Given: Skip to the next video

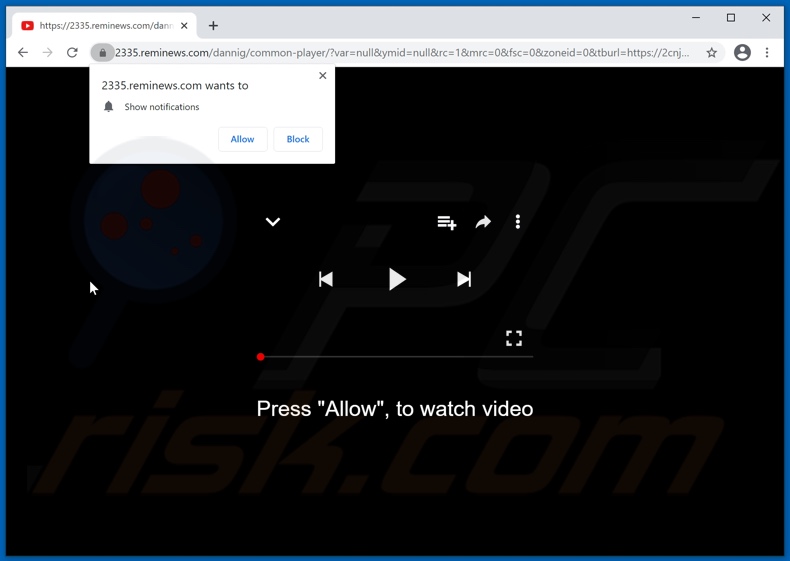Looking at the screenshot, I should pos(464,279).
